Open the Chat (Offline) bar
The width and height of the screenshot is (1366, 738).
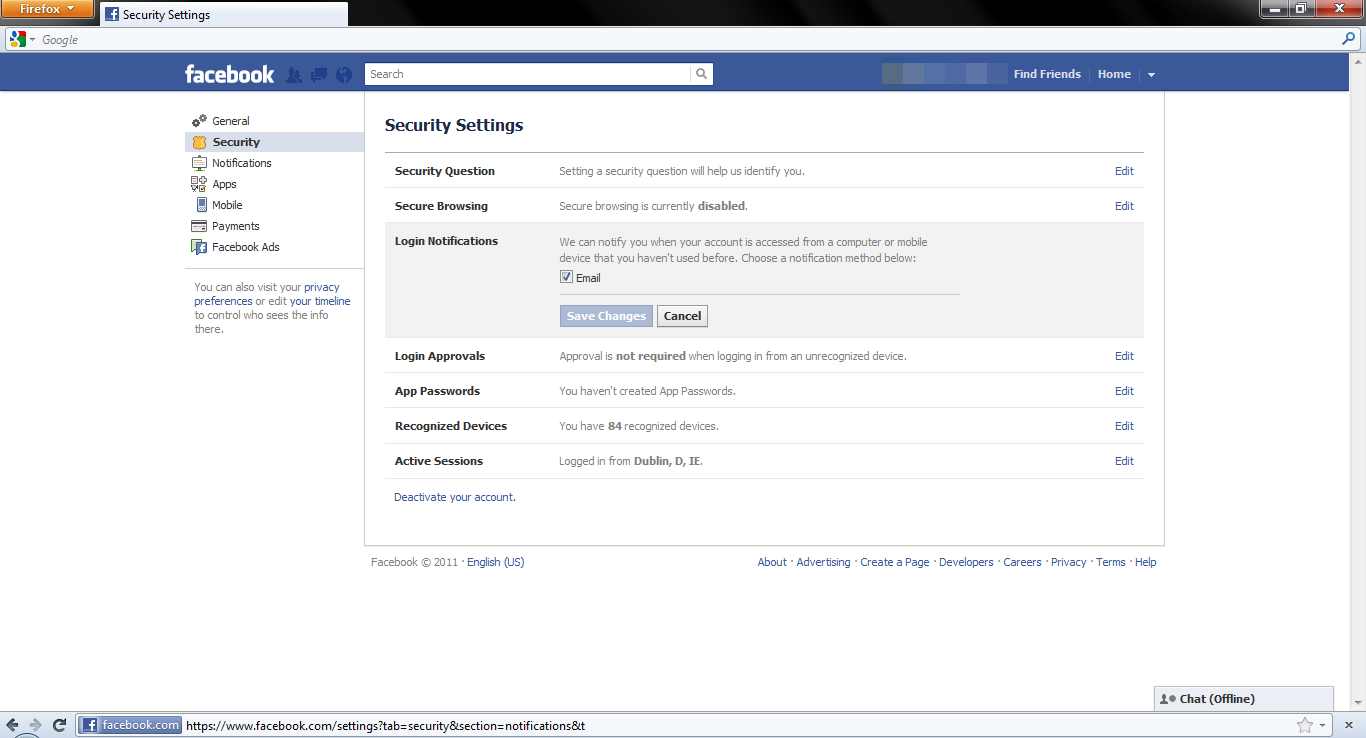[1243, 699]
